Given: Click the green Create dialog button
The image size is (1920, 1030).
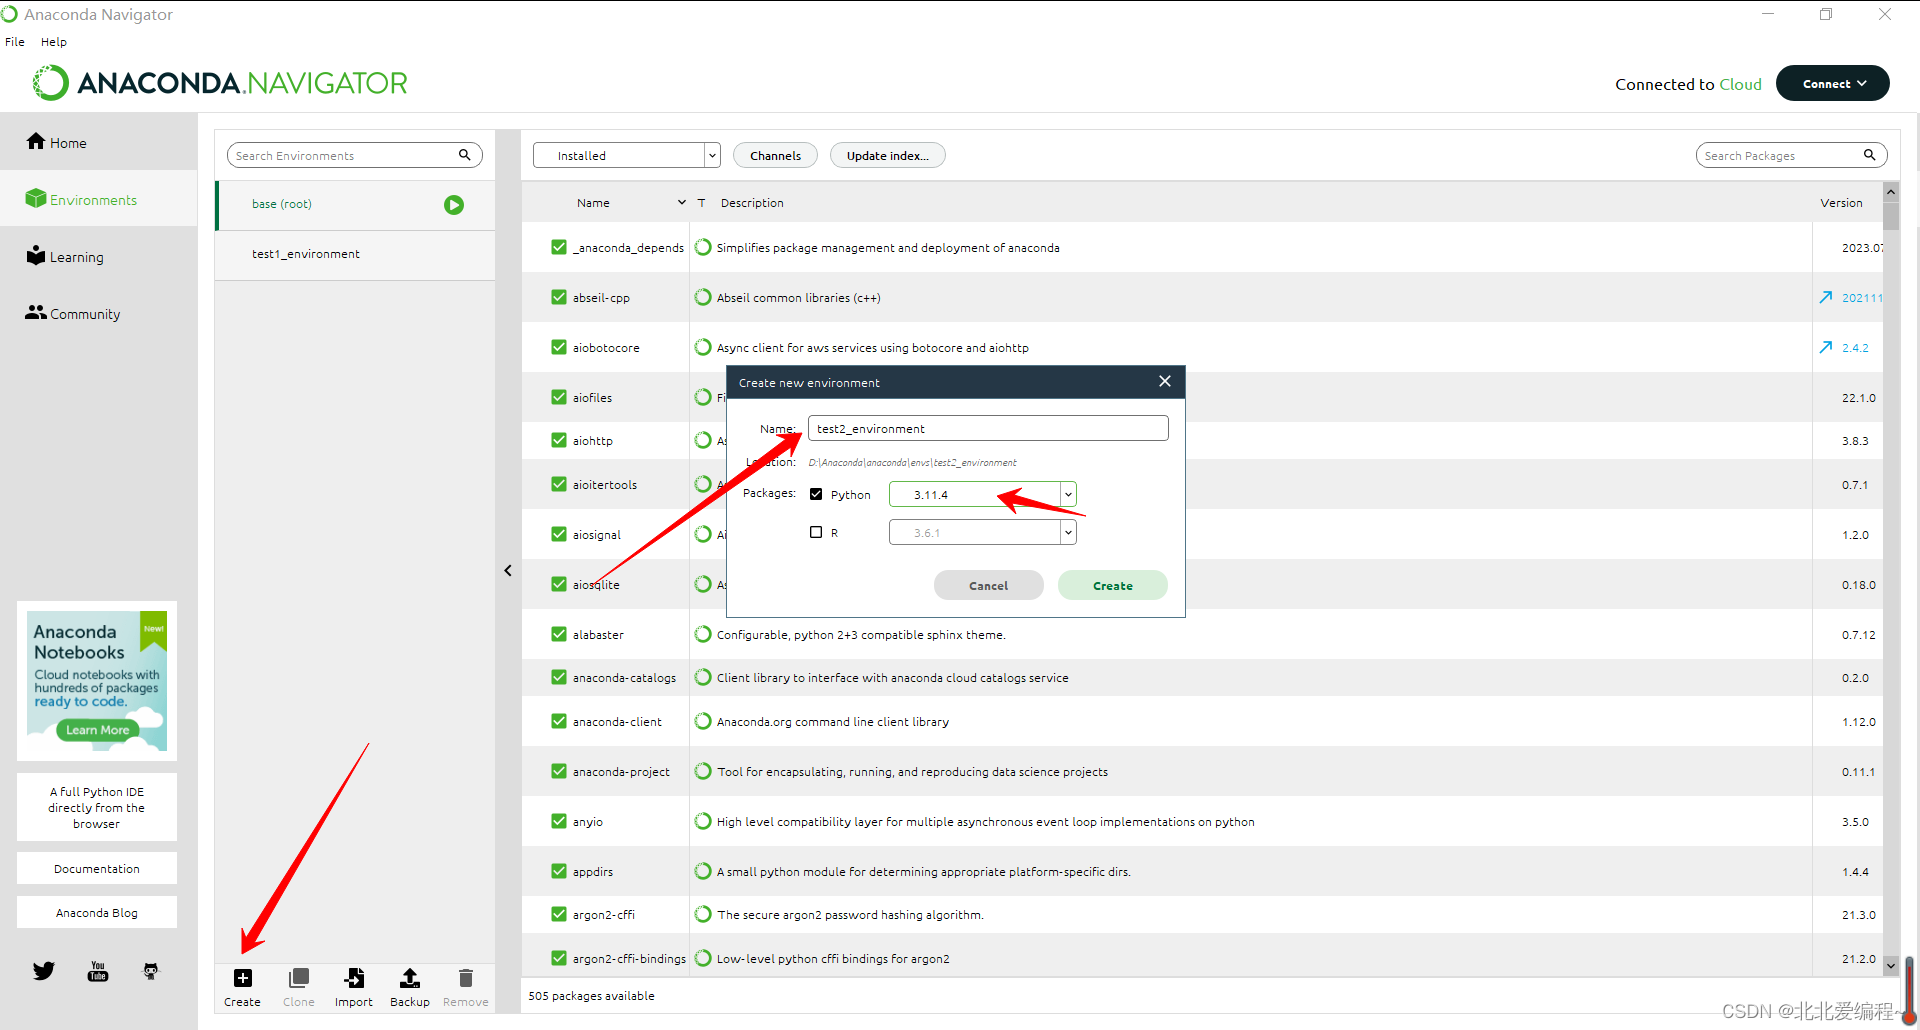Looking at the screenshot, I should pos(1113,585).
